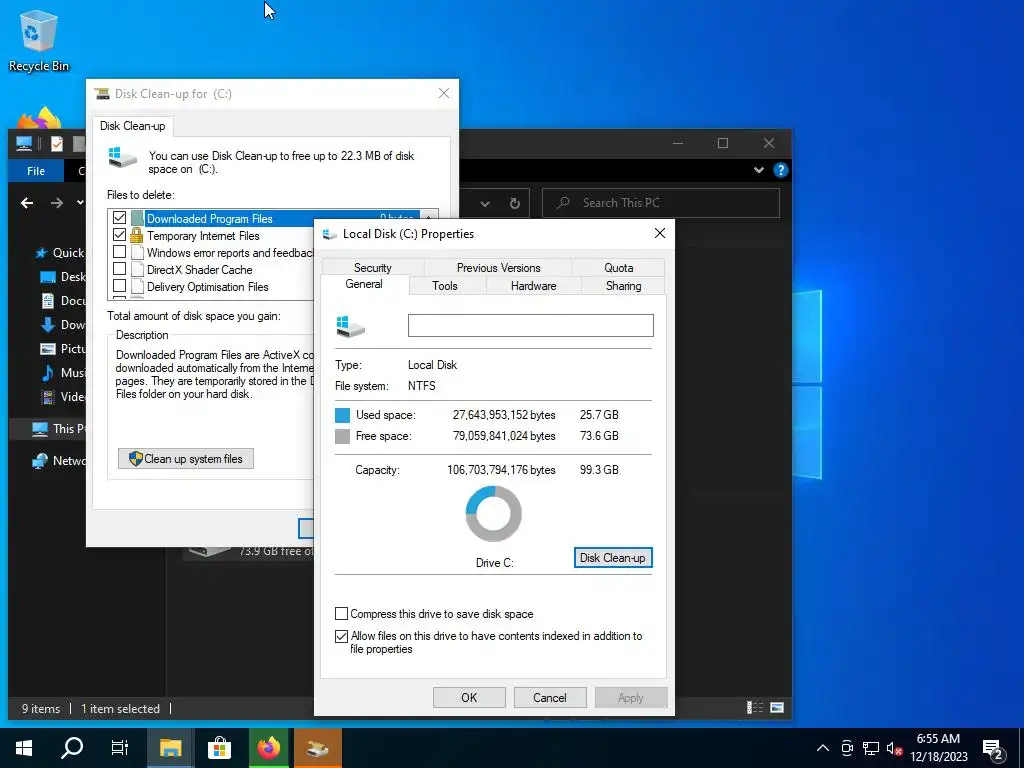Open Downloads folder in the sidebar
This screenshot has height=768, width=1024.
[x=63, y=325]
